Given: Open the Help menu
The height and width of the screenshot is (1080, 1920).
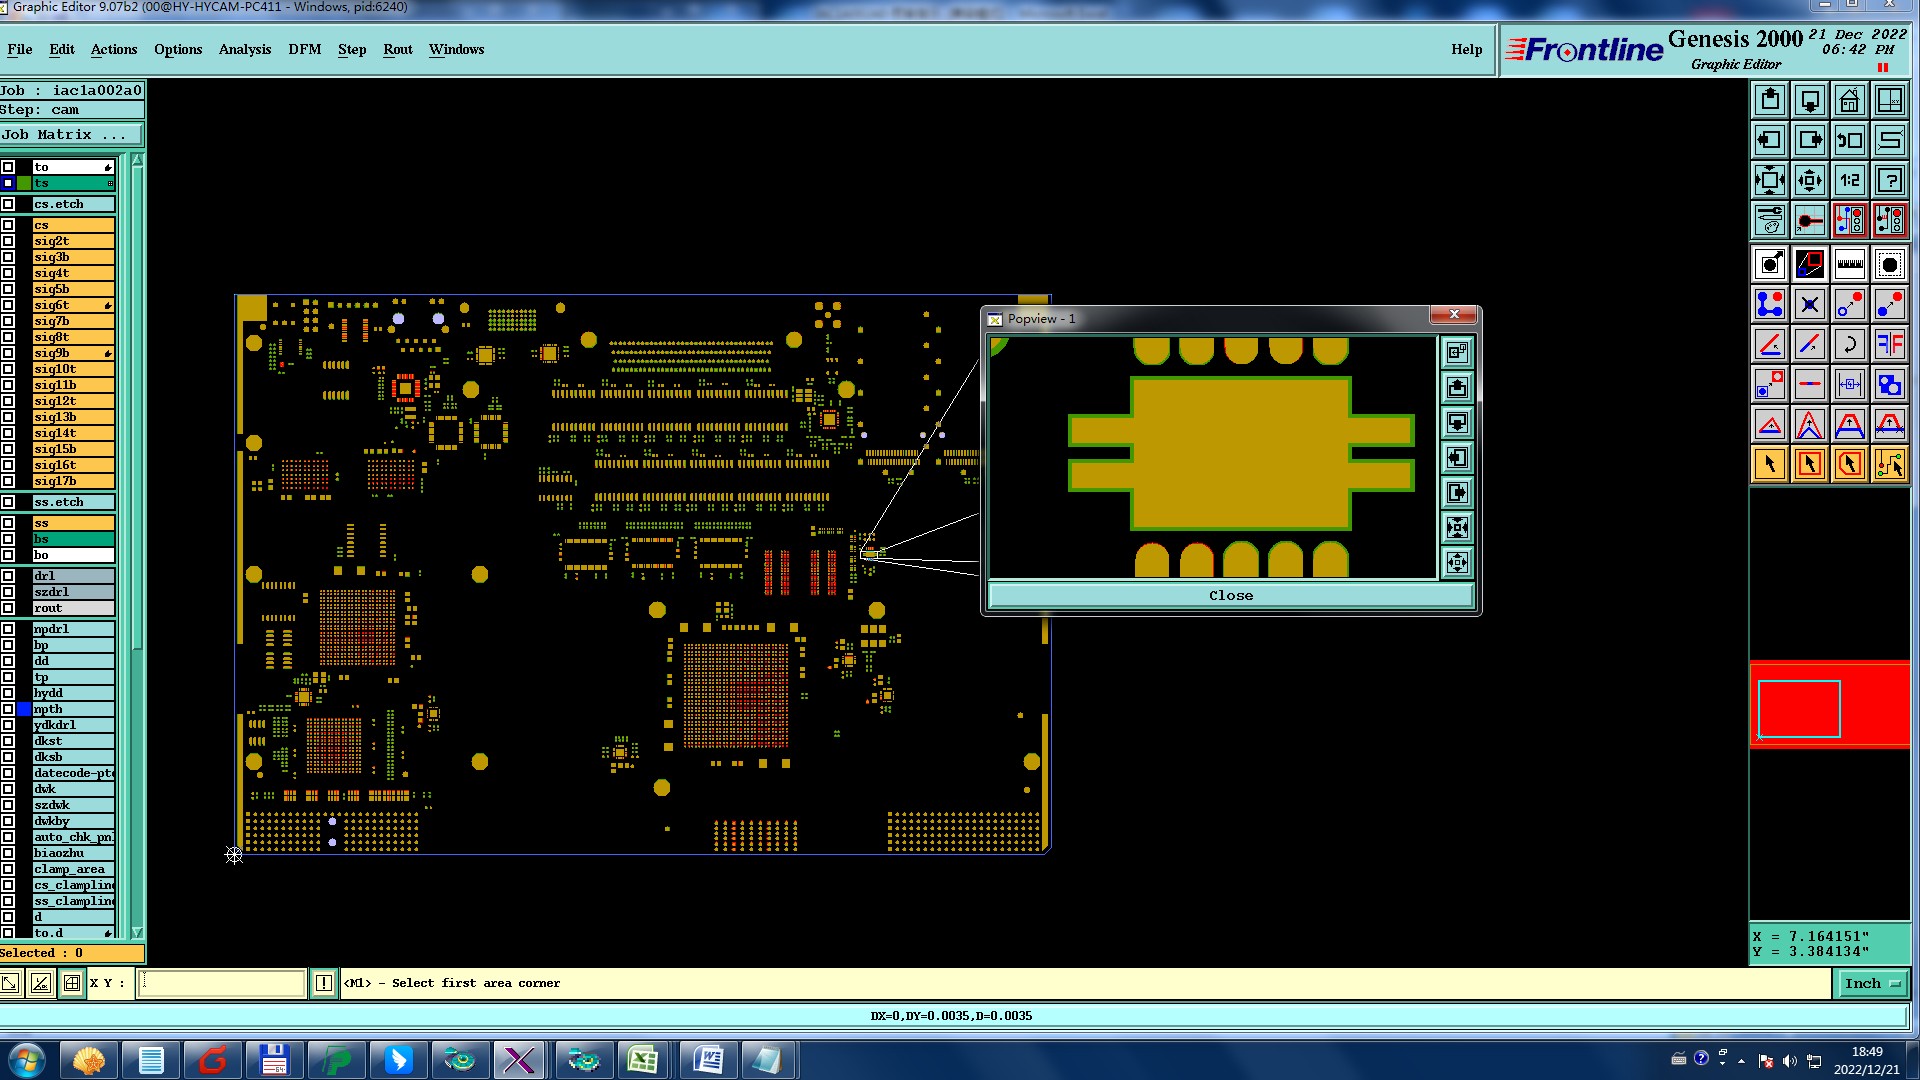Looking at the screenshot, I should [1467, 49].
